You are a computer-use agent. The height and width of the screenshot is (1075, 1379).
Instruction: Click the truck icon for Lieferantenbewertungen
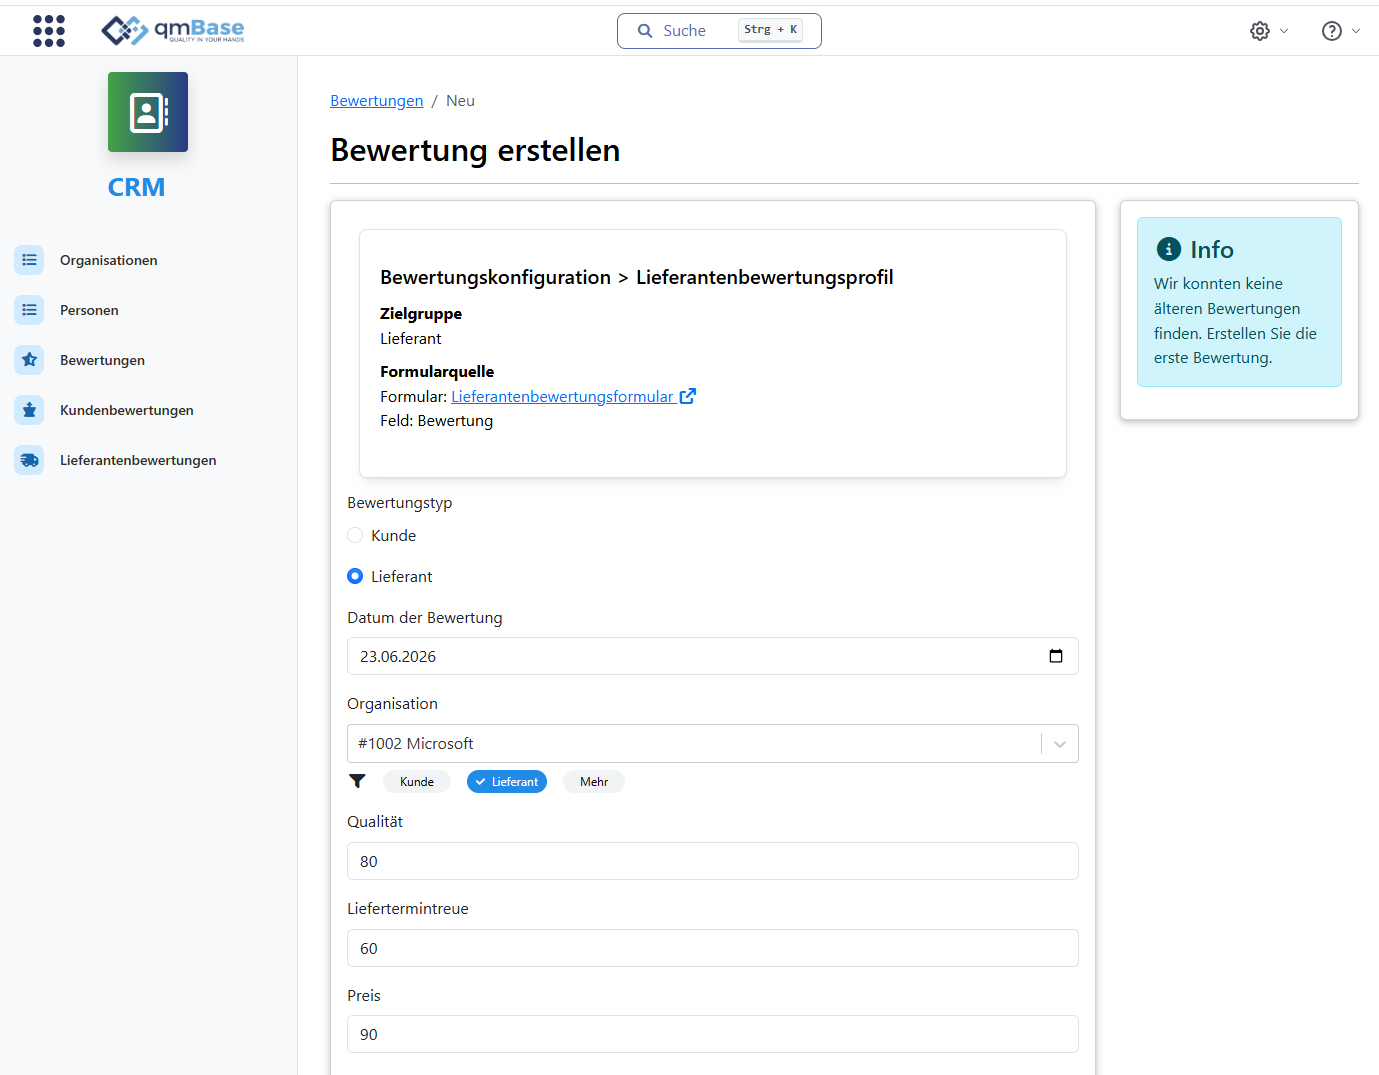point(29,460)
